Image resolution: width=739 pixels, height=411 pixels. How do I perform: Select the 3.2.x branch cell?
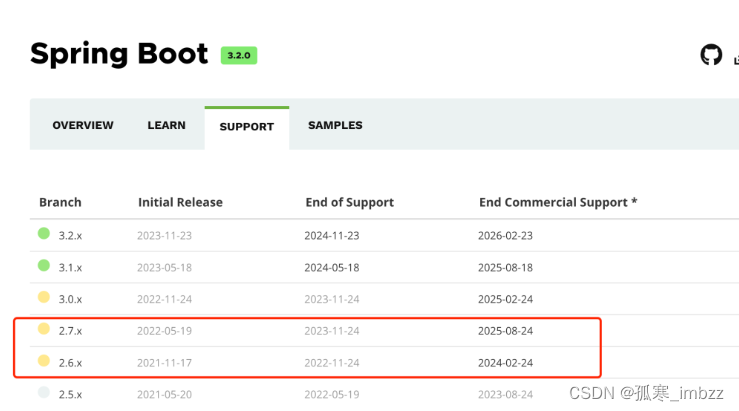click(70, 236)
